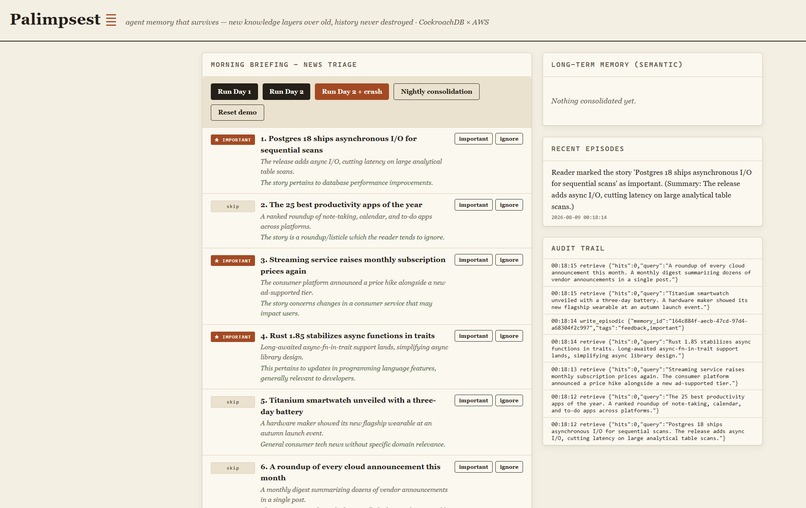Click the skip badge on Titanium smartwatch story
The height and width of the screenshot is (508, 806).
point(233,402)
